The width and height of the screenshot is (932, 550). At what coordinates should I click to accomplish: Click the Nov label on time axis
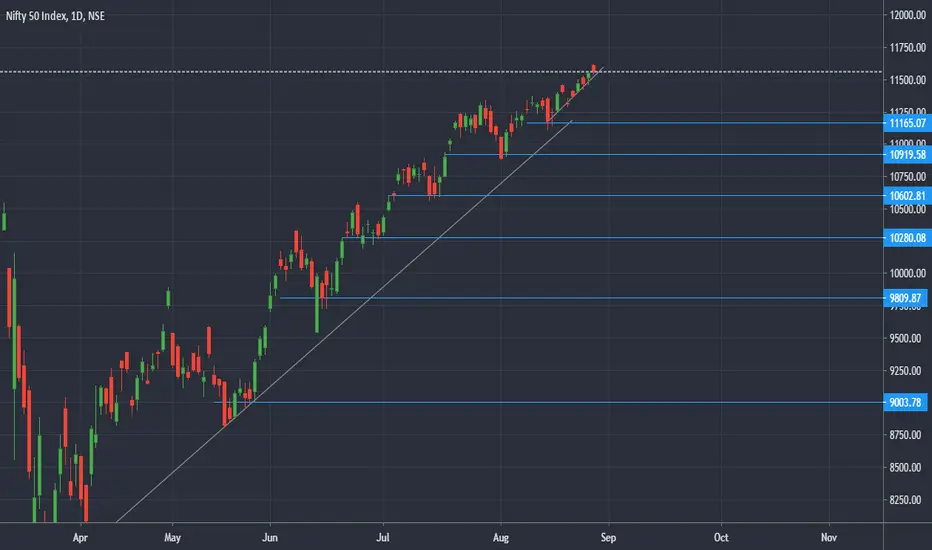coord(829,538)
